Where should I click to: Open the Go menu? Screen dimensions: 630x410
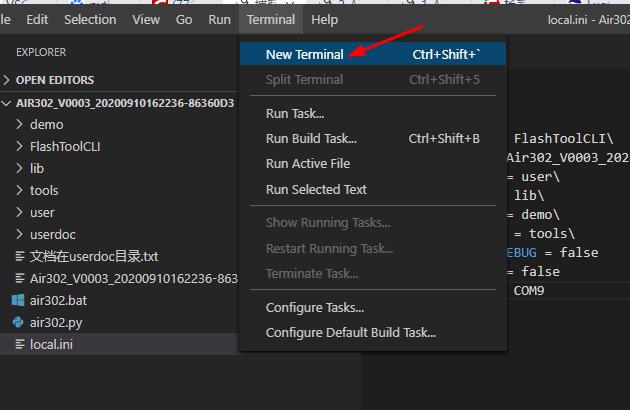coord(184,19)
